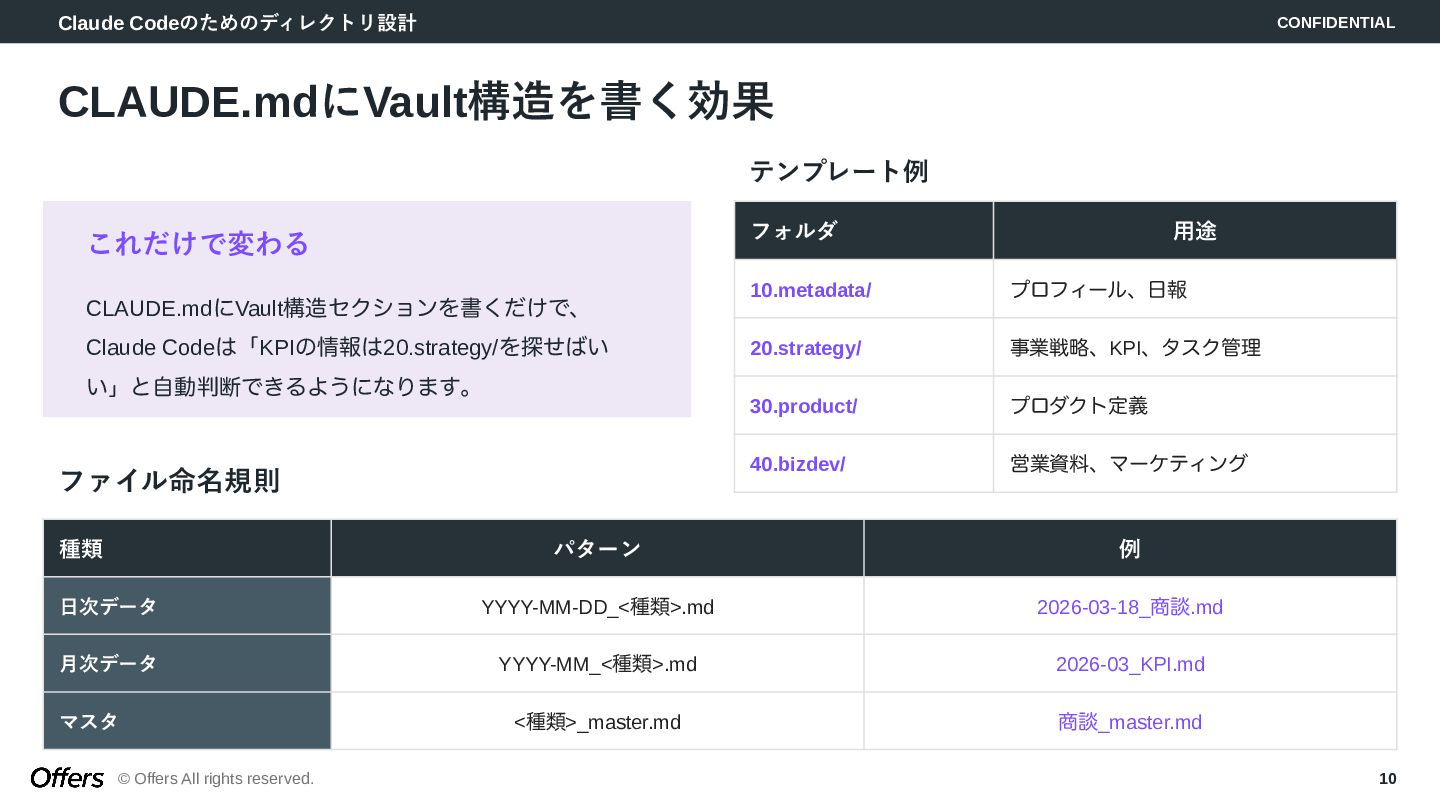
Task: Click the '種類' column header
Action: [187, 548]
